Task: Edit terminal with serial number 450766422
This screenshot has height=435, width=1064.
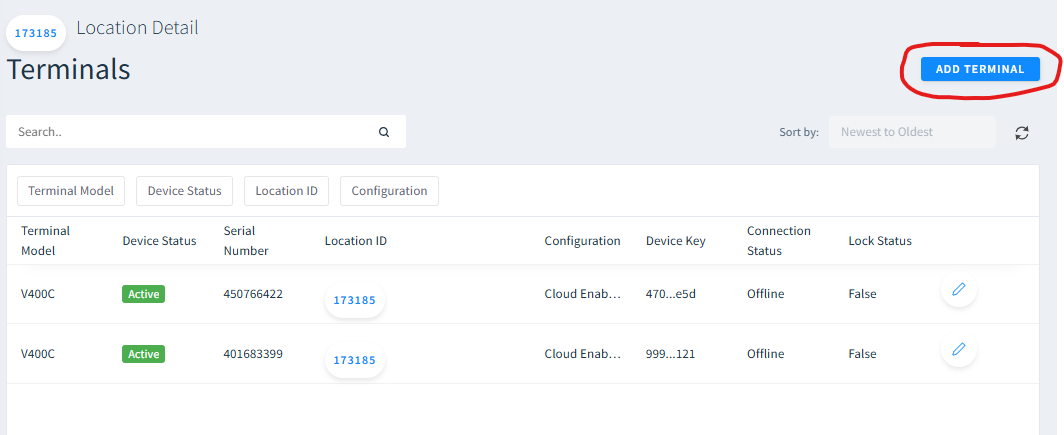Action: [959, 290]
